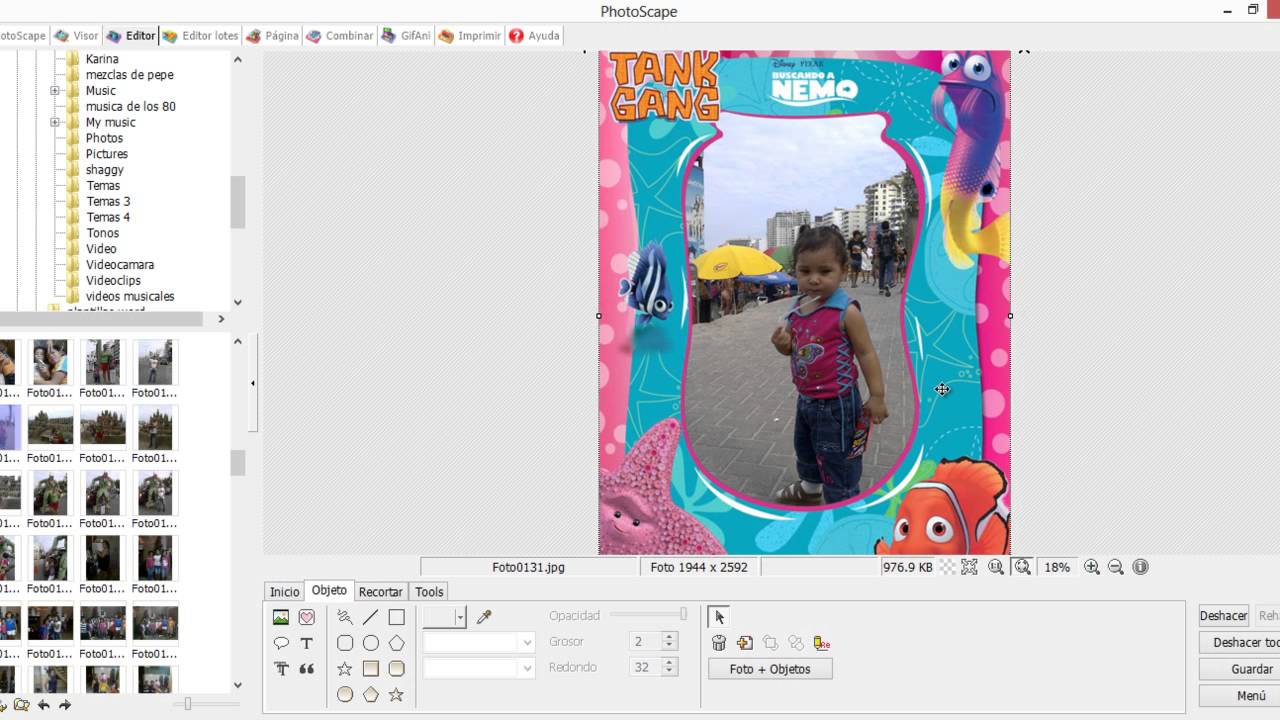Click the 18% zoom value
1280x720 pixels.
1057,567
